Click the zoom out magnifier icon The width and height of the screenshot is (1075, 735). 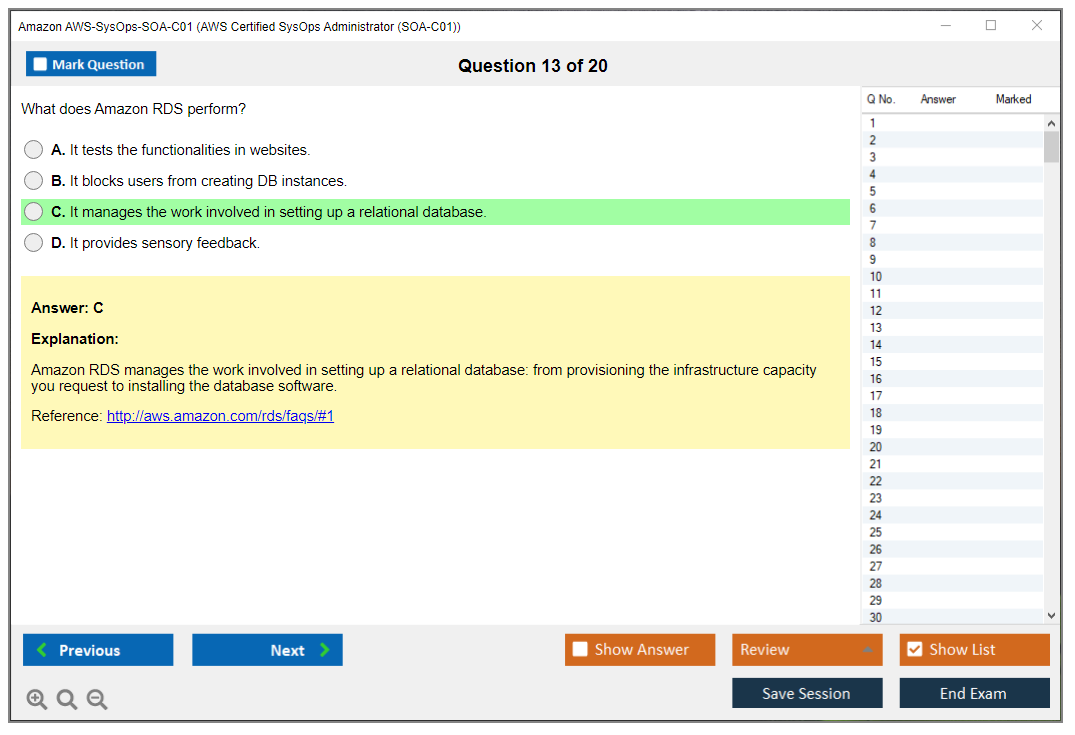tap(97, 700)
